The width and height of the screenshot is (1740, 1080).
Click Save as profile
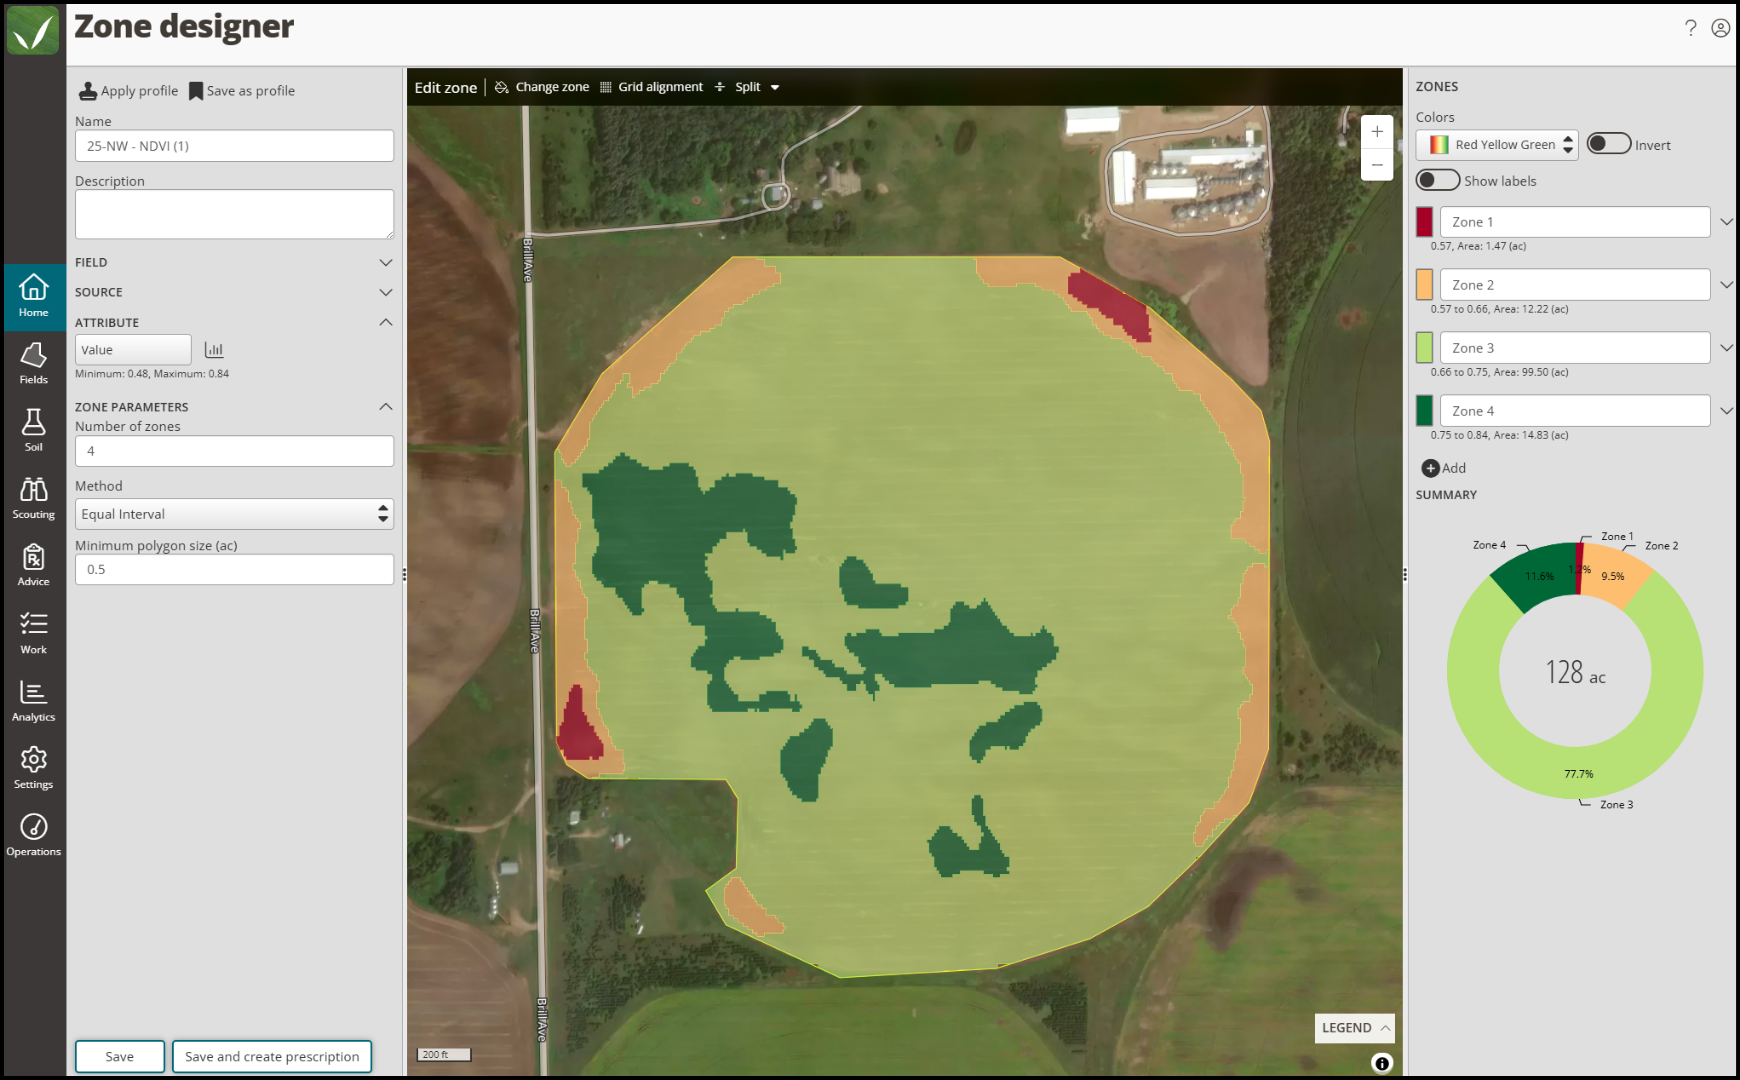(x=242, y=91)
